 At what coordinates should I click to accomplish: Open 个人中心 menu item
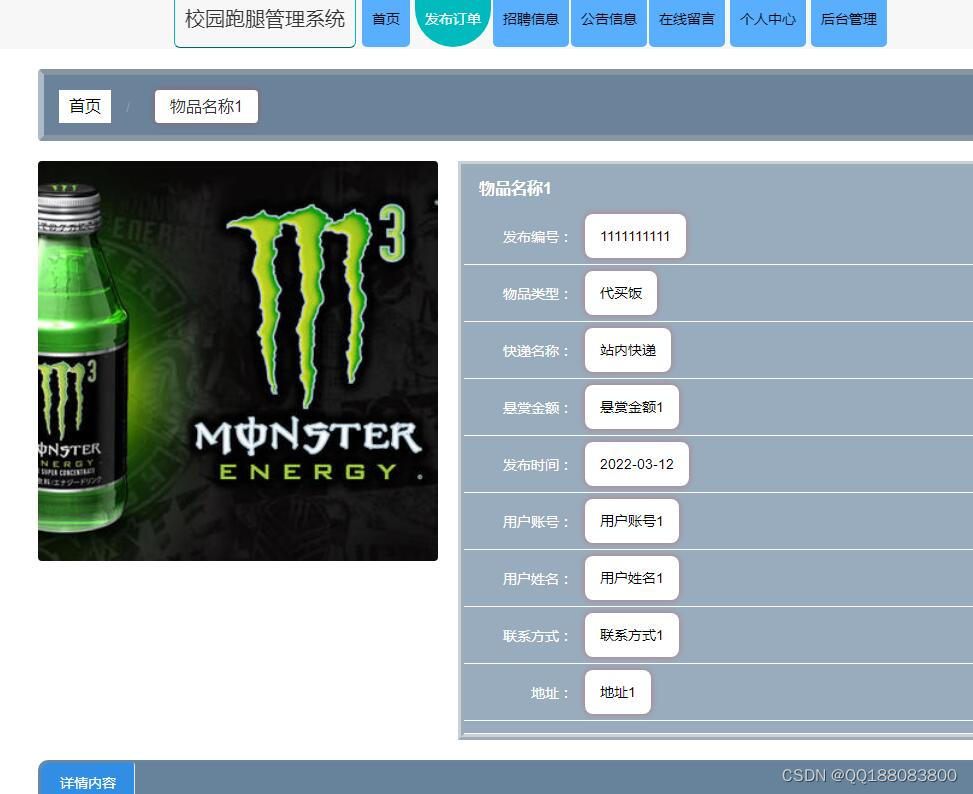768,22
